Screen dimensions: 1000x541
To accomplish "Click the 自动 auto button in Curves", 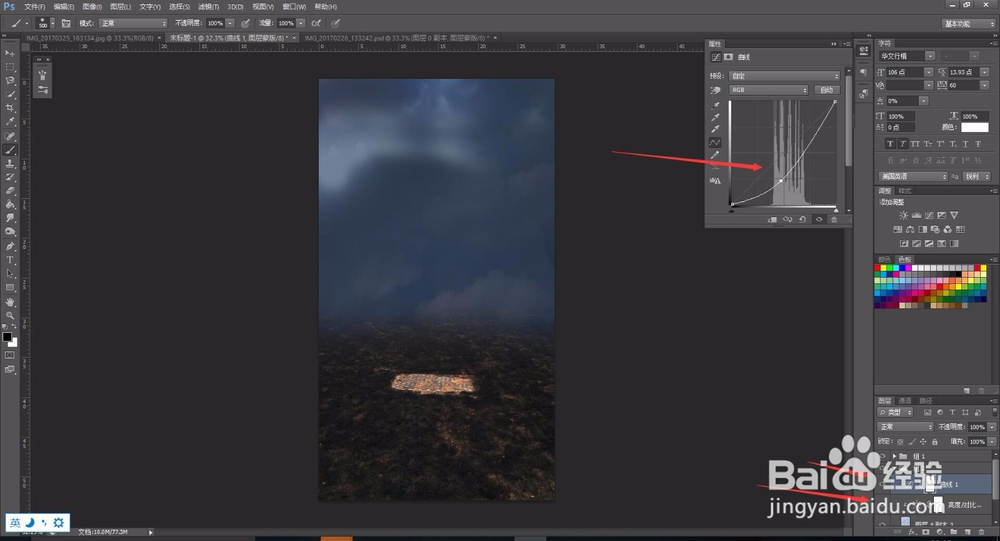I will coord(827,90).
